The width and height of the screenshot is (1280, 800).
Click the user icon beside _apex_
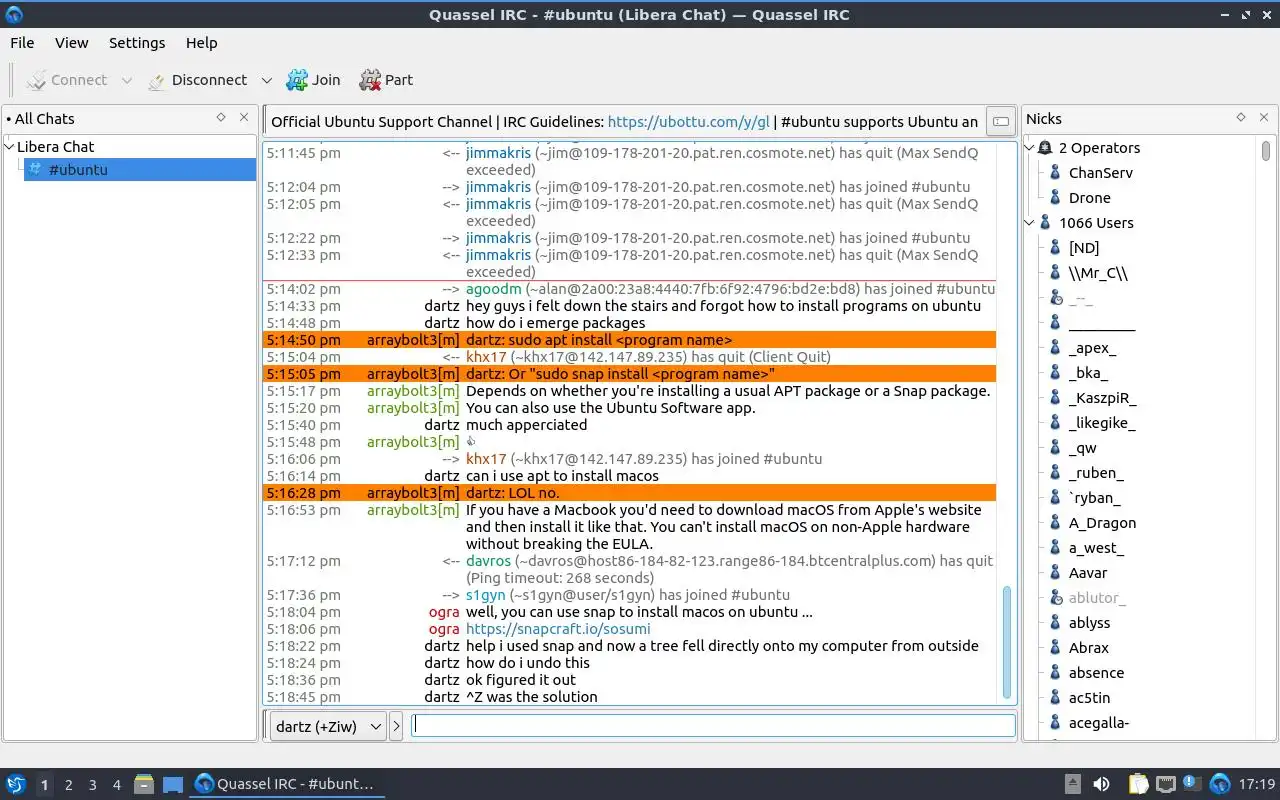point(1055,348)
